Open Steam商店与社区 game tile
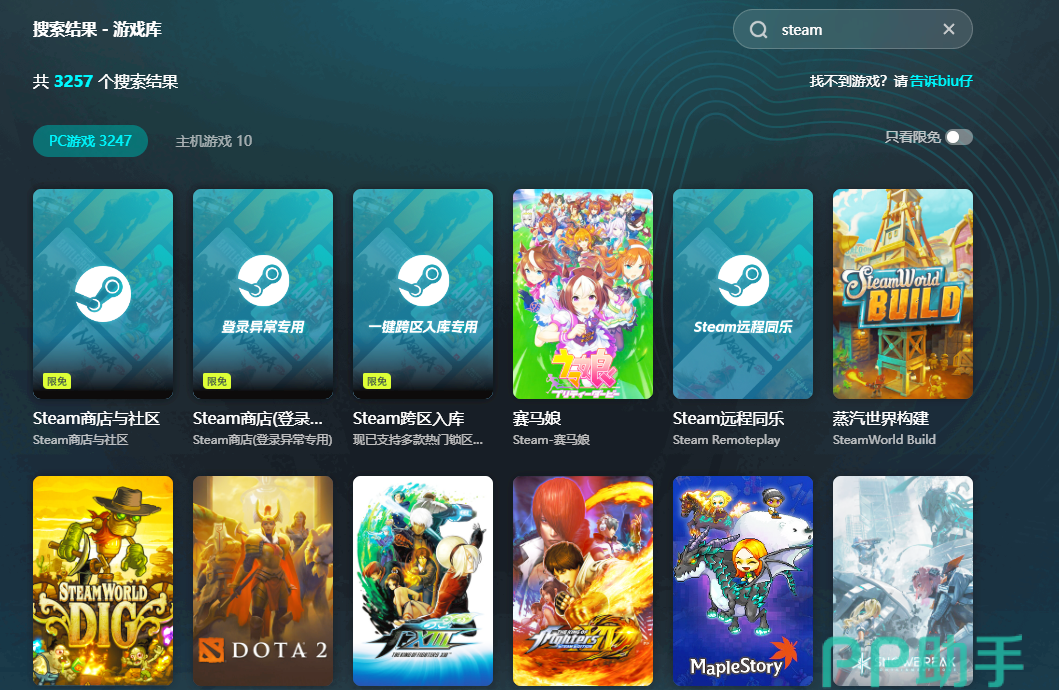This screenshot has height=690, width=1059. tap(103, 293)
